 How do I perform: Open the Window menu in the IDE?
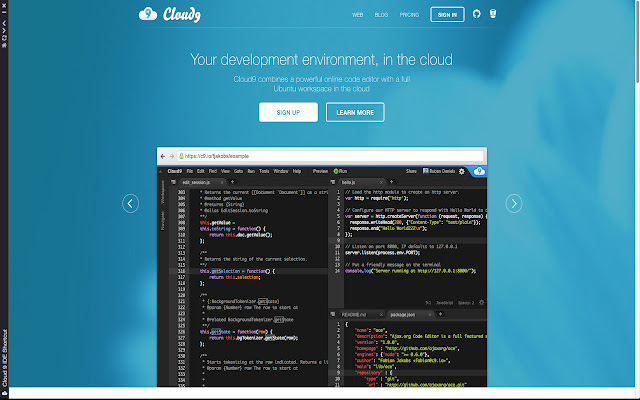[x=280, y=171]
